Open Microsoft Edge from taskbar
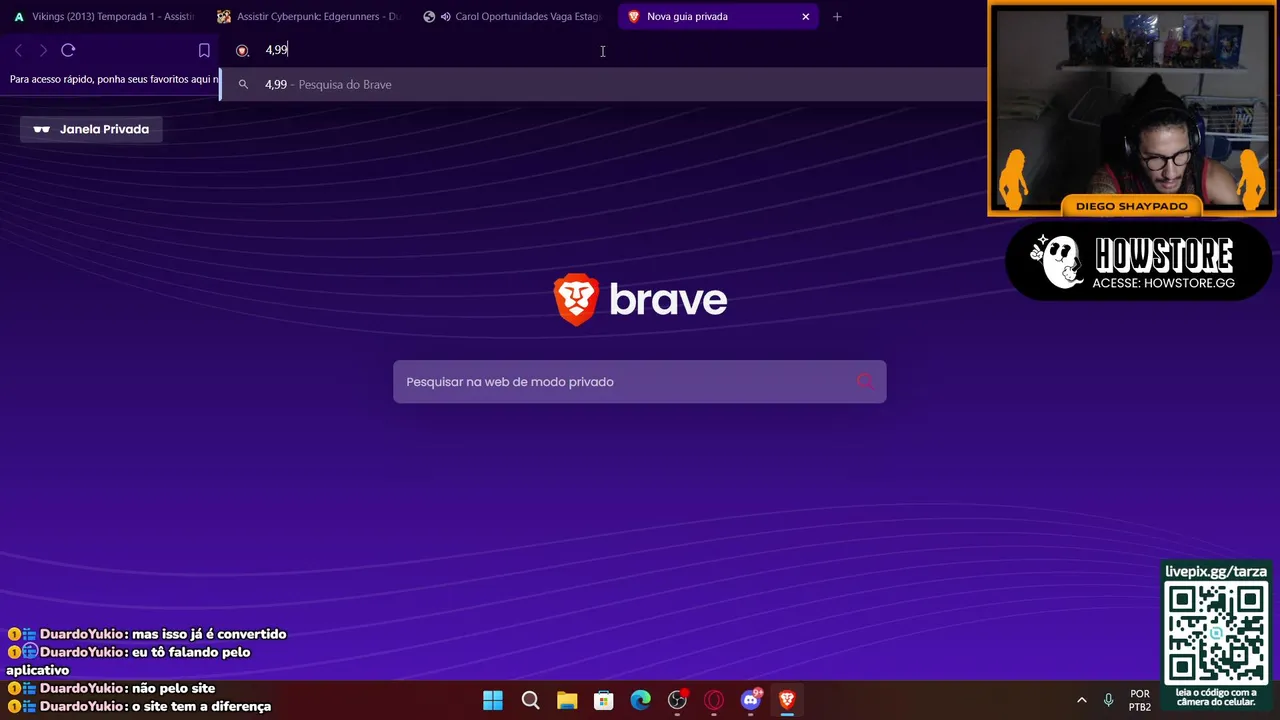Viewport: 1280px width, 720px height. pos(640,700)
